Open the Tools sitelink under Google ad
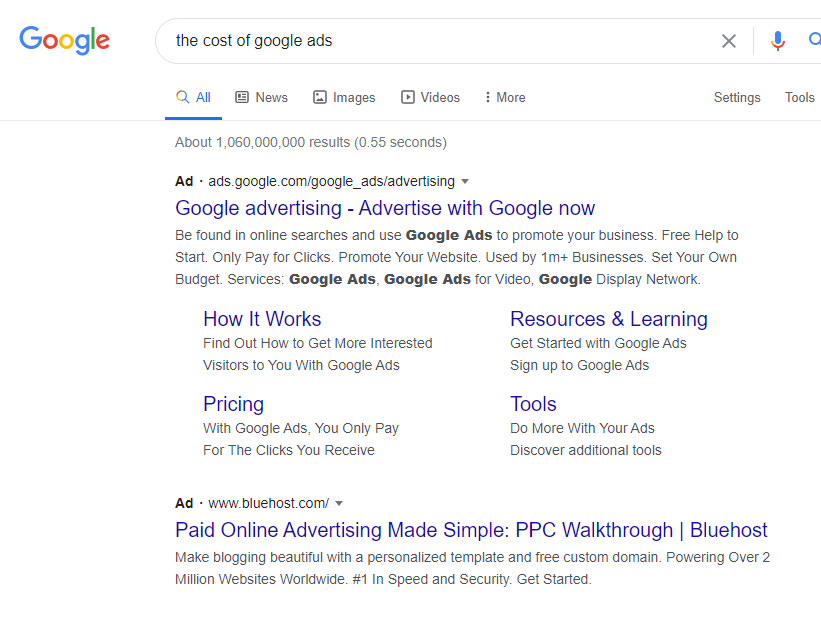This screenshot has height=623, width=821. (x=533, y=404)
